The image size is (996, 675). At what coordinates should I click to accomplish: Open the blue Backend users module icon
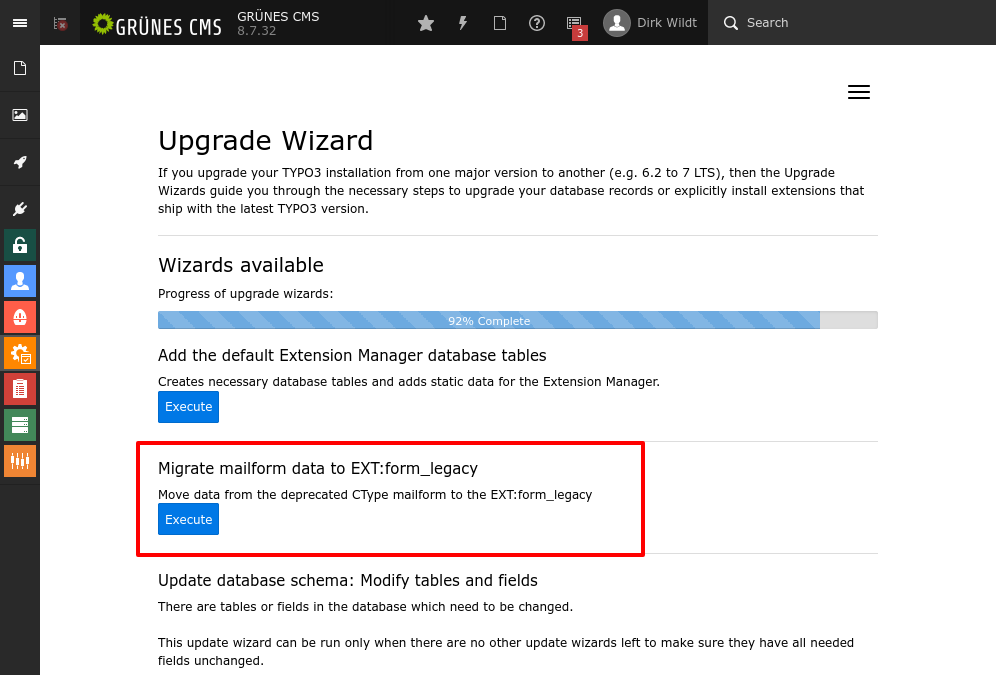tap(20, 281)
